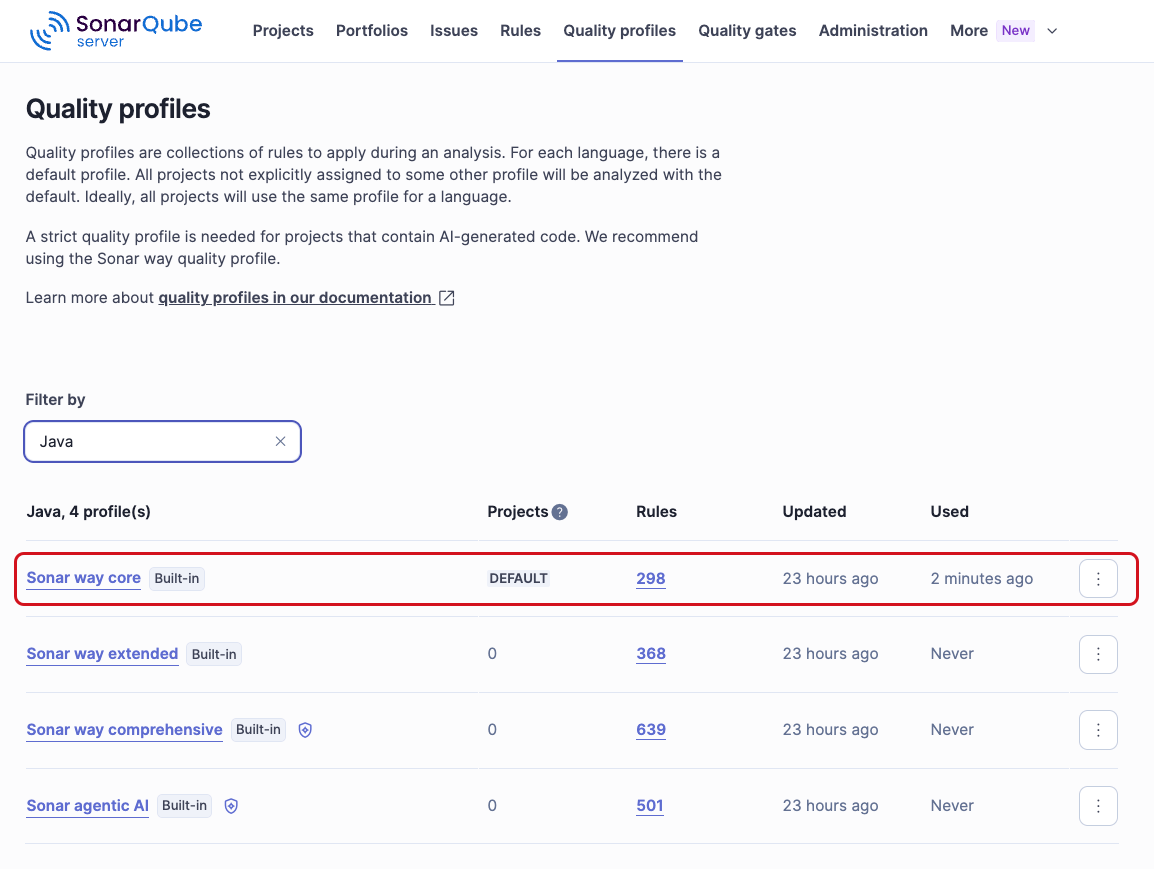Click the Used column header
The width and height of the screenshot is (1154, 869).
click(949, 512)
